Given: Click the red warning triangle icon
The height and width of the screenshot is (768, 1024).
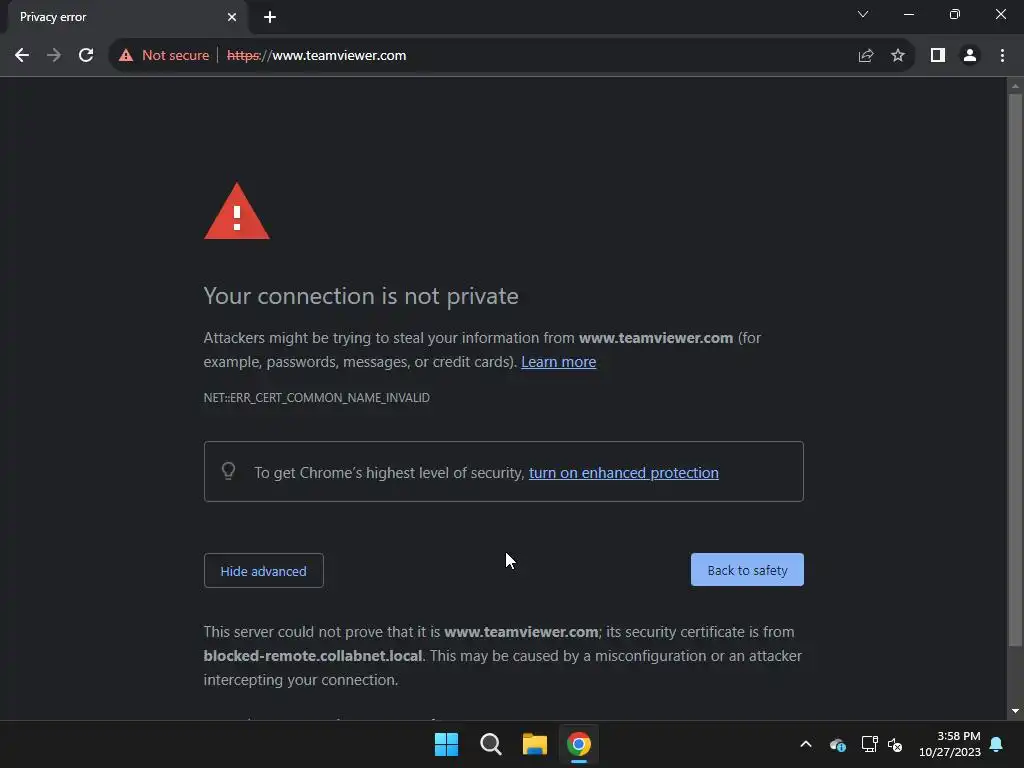Looking at the screenshot, I should (236, 212).
